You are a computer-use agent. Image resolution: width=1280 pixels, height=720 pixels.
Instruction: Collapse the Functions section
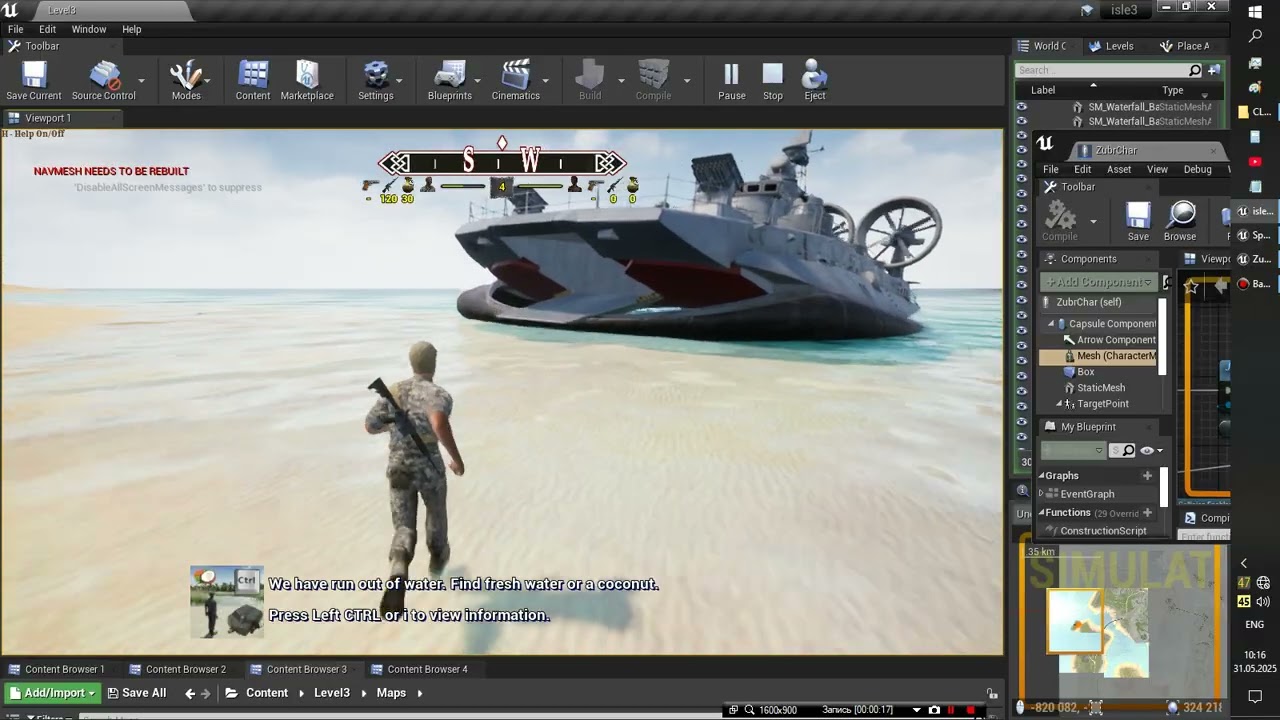point(1041,513)
